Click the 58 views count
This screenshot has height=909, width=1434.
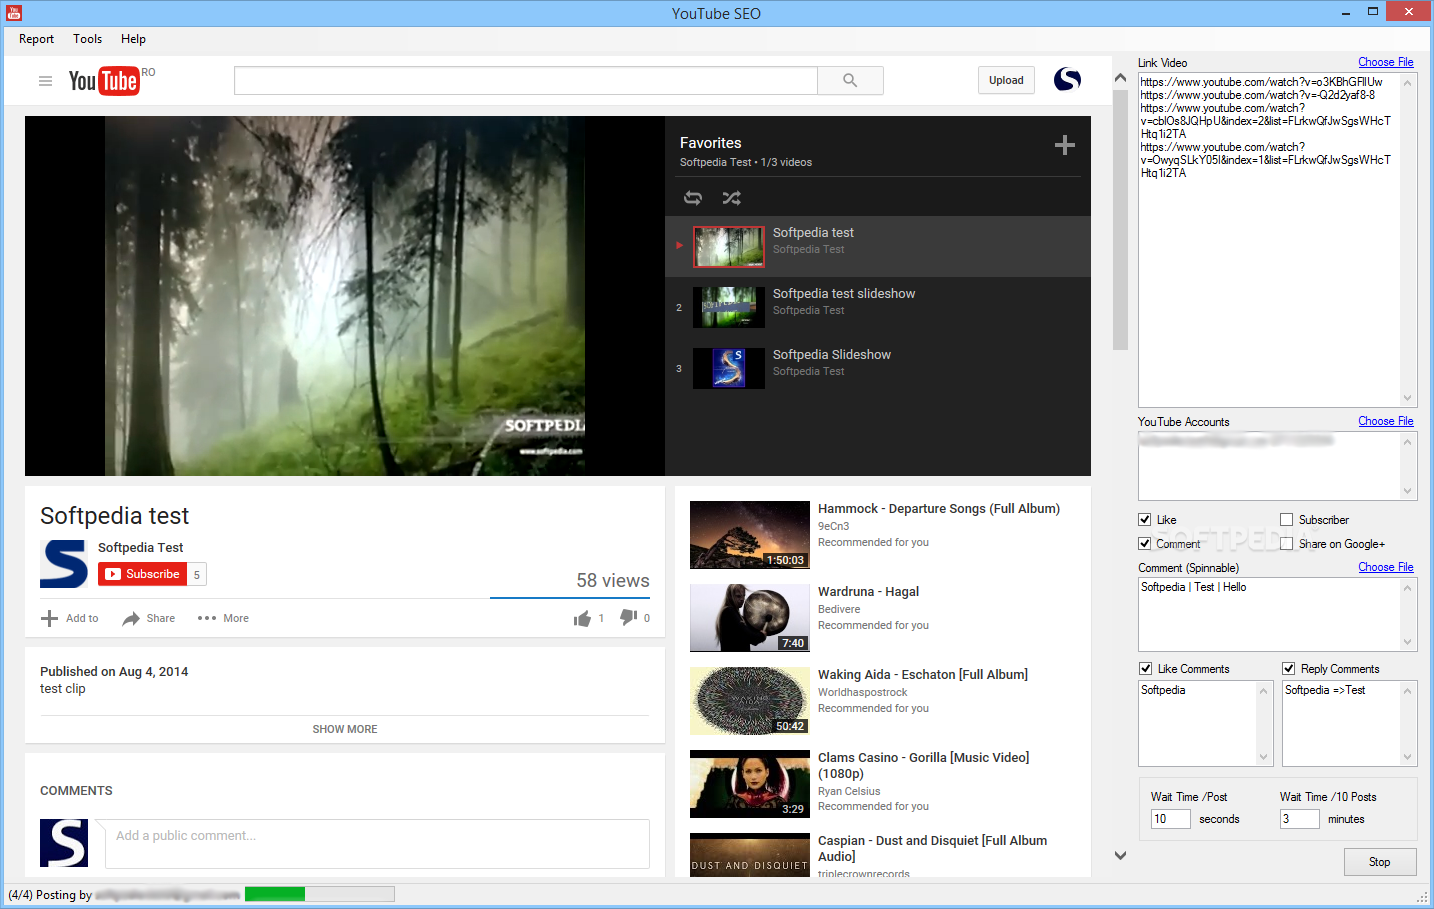(x=613, y=581)
